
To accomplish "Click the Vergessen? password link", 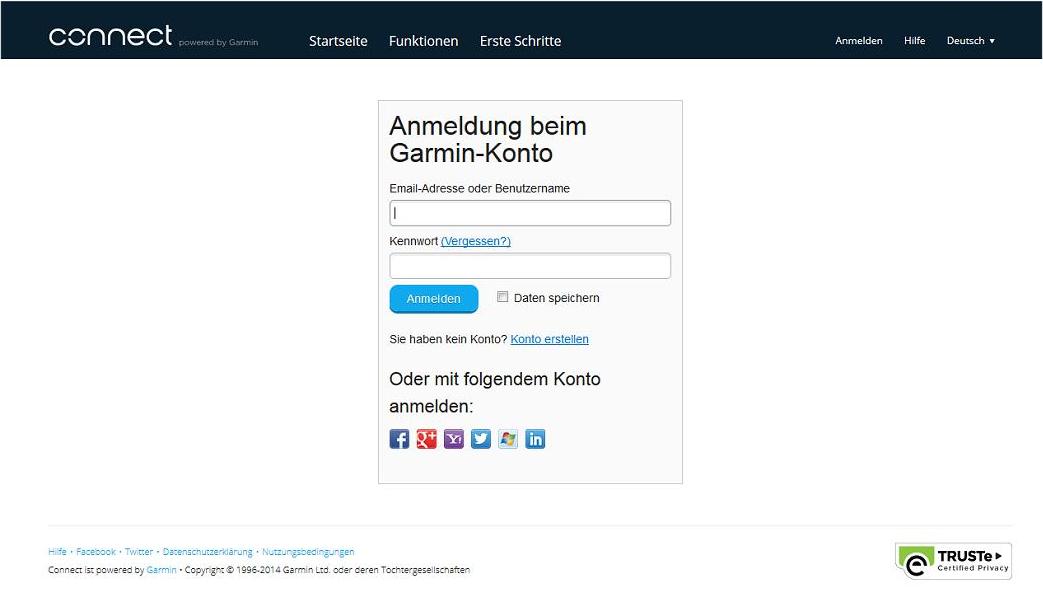I will point(475,241).
